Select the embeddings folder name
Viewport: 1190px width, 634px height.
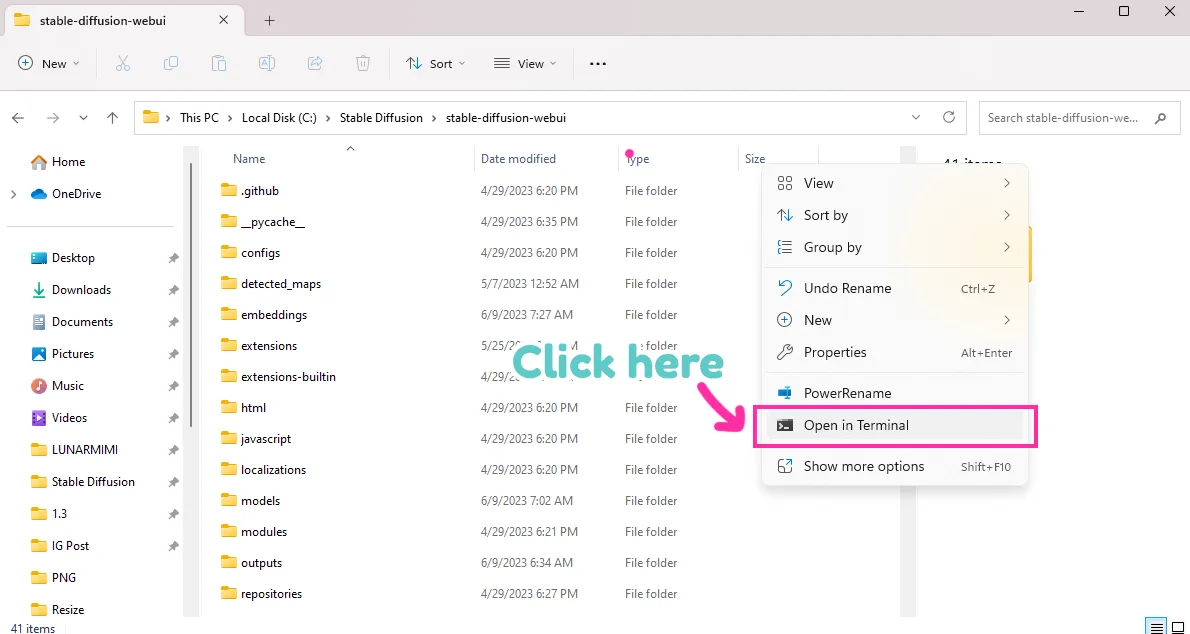pos(274,314)
